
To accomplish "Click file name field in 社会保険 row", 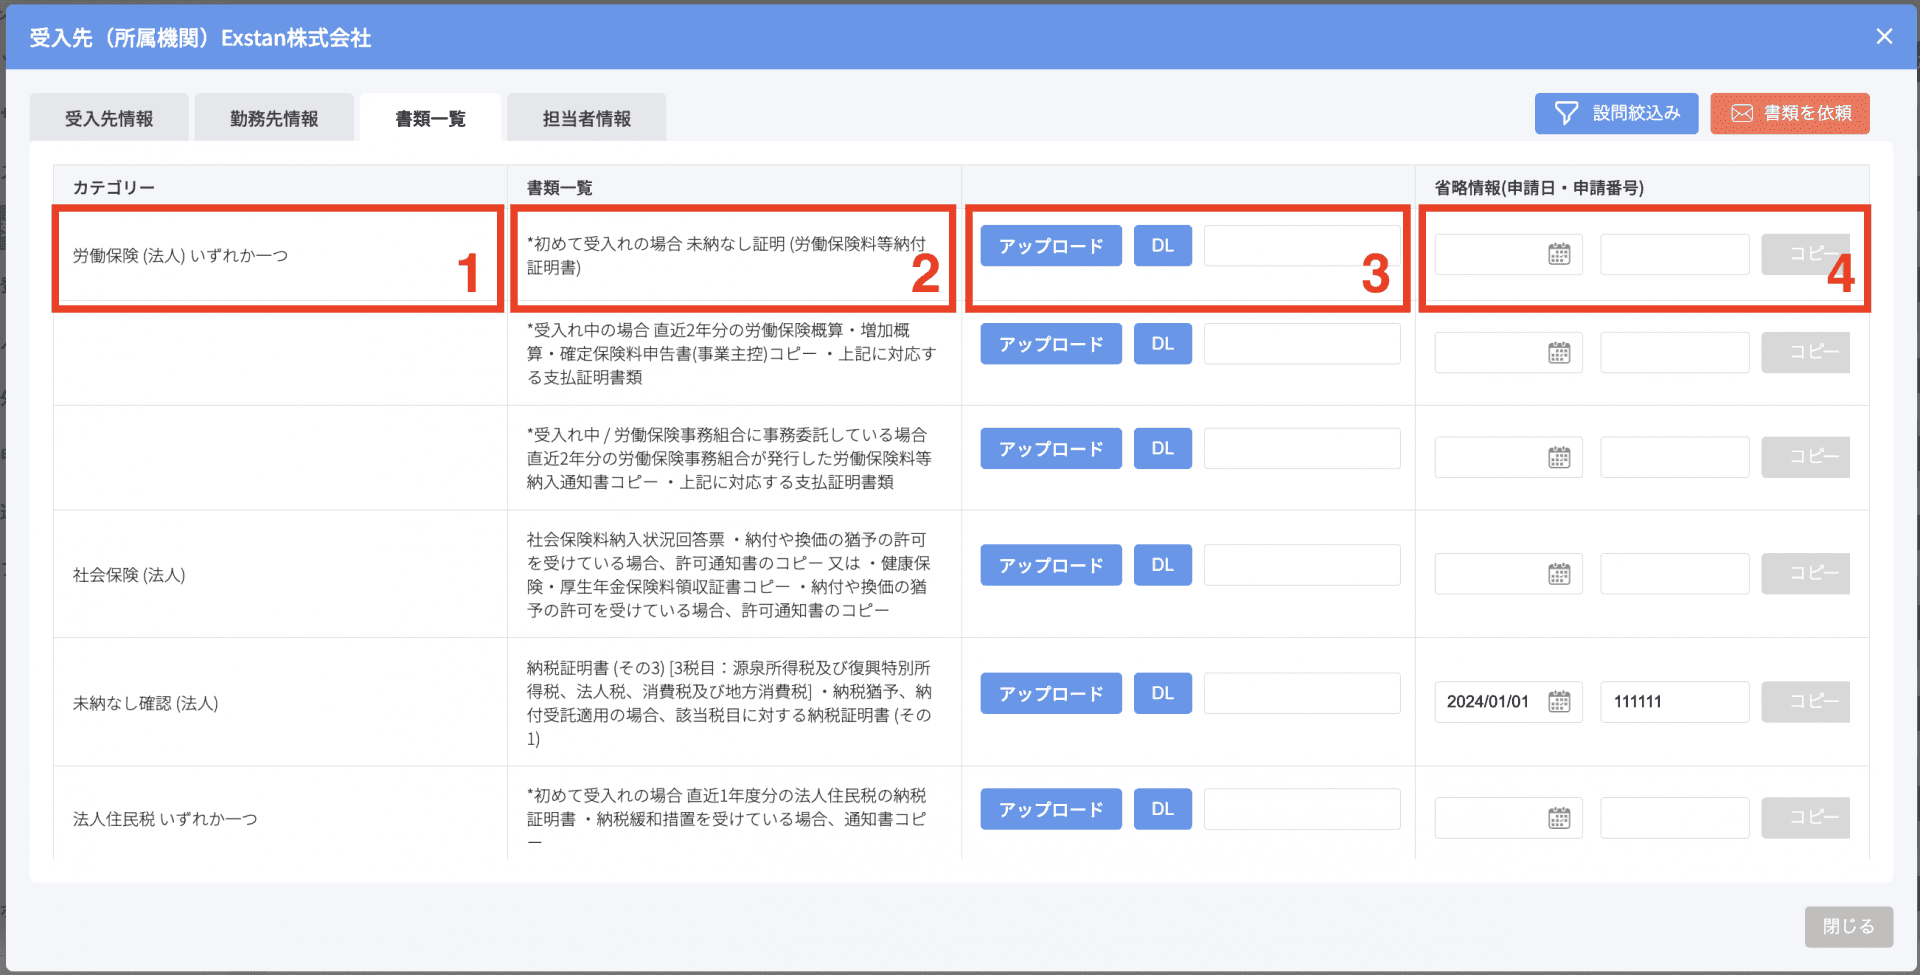I will tap(1301, 565).
